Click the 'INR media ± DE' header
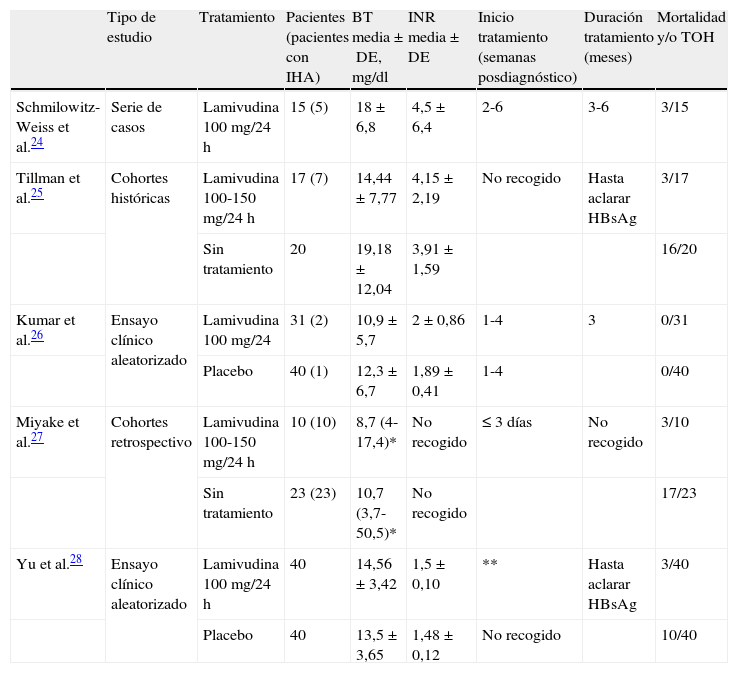Viewport: 738px width, 673px height. click(x=435, y=37)
